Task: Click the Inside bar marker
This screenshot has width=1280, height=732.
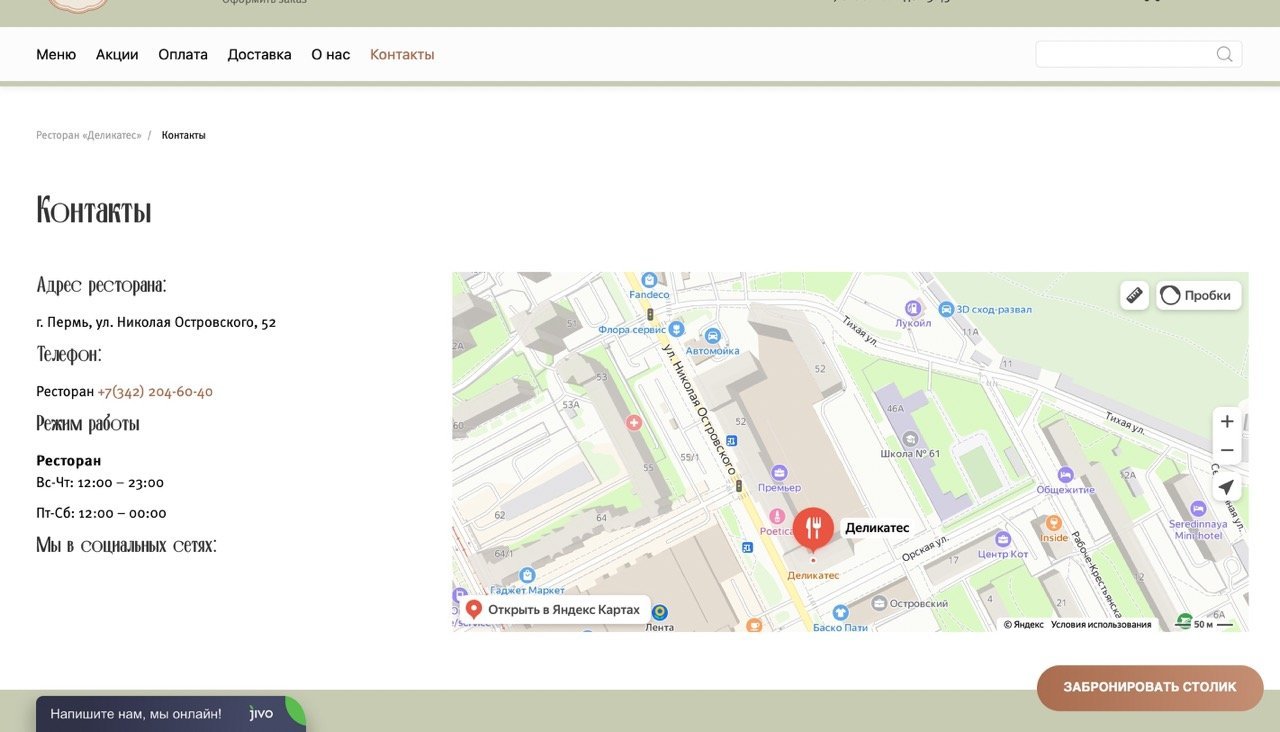Action: 1053,523
